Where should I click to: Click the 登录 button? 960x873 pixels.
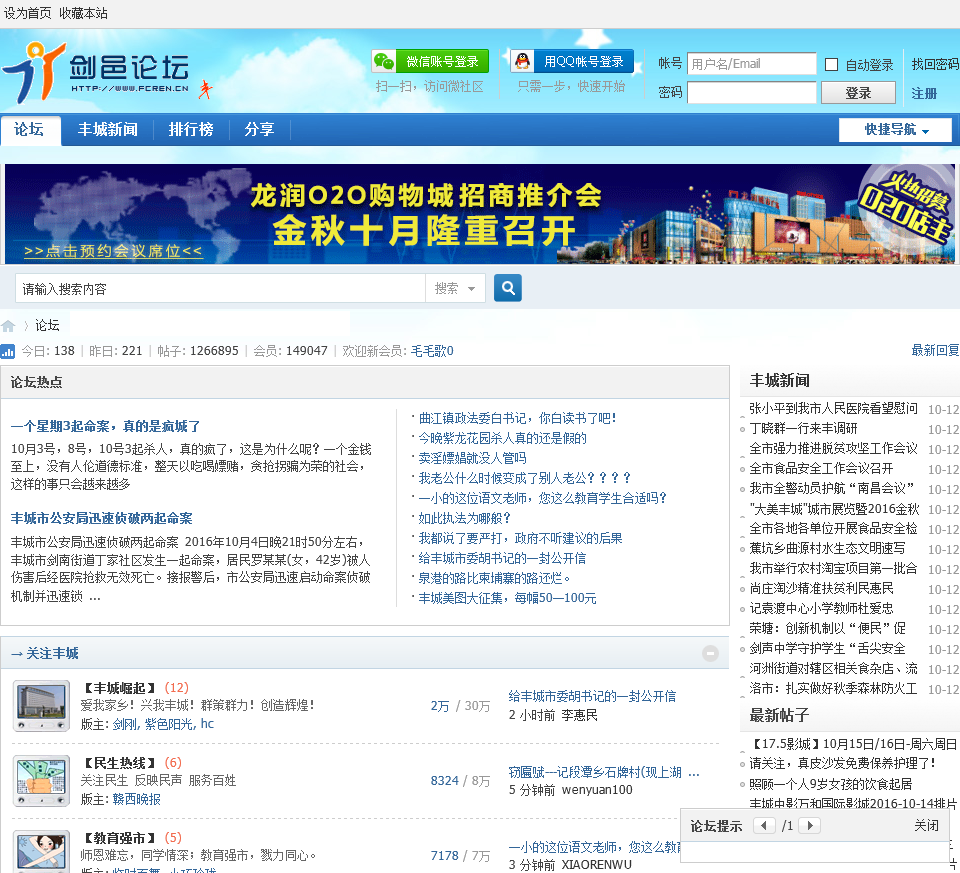[858, 93]
